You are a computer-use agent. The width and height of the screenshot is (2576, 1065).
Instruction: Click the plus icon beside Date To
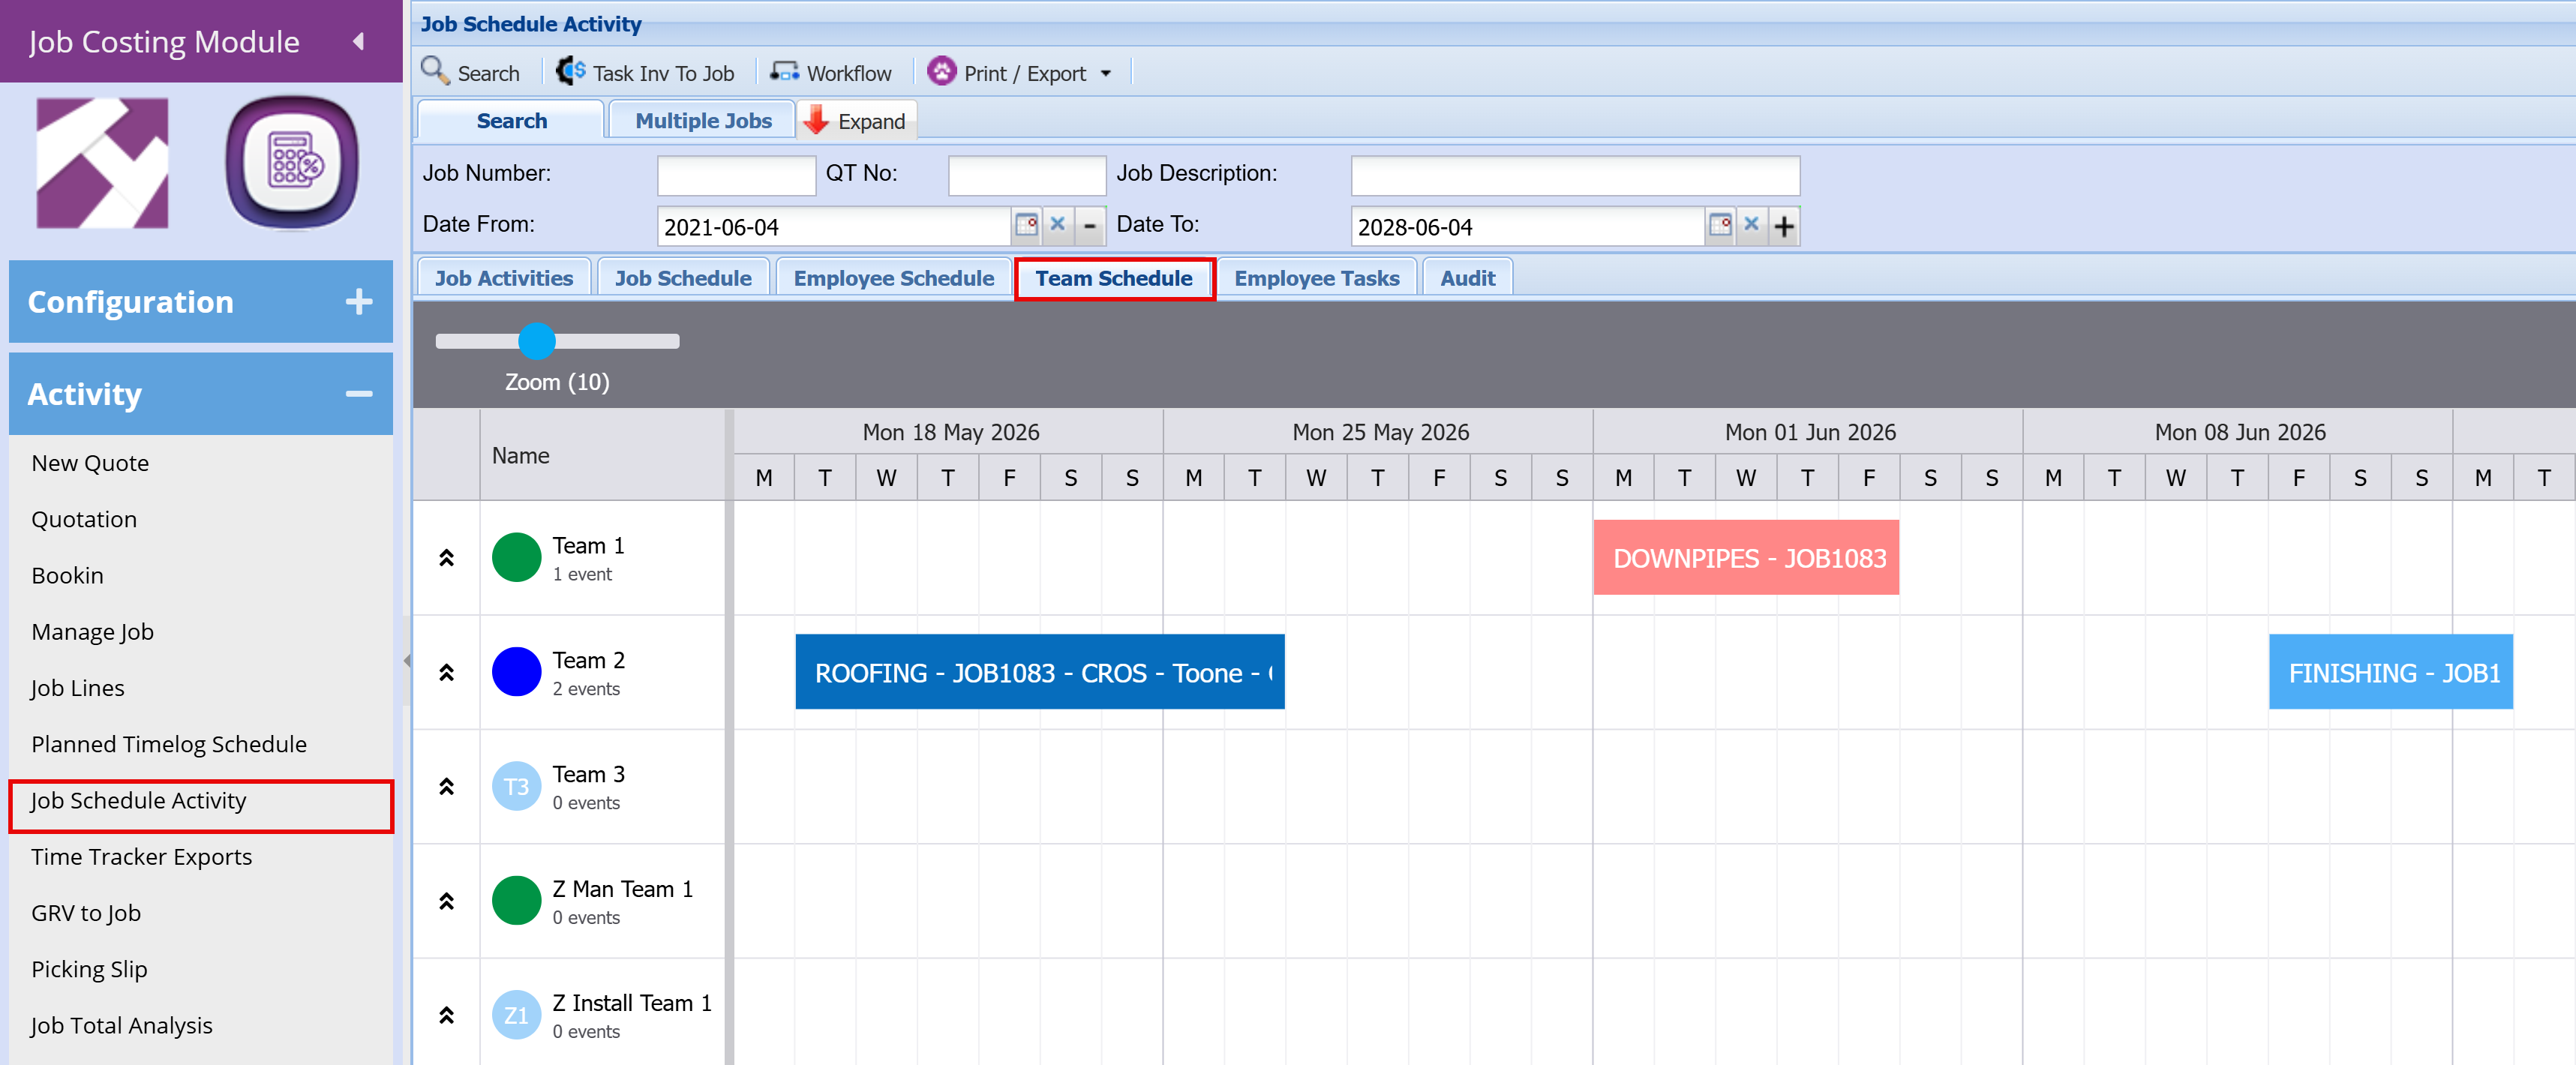coord(1784,226)
